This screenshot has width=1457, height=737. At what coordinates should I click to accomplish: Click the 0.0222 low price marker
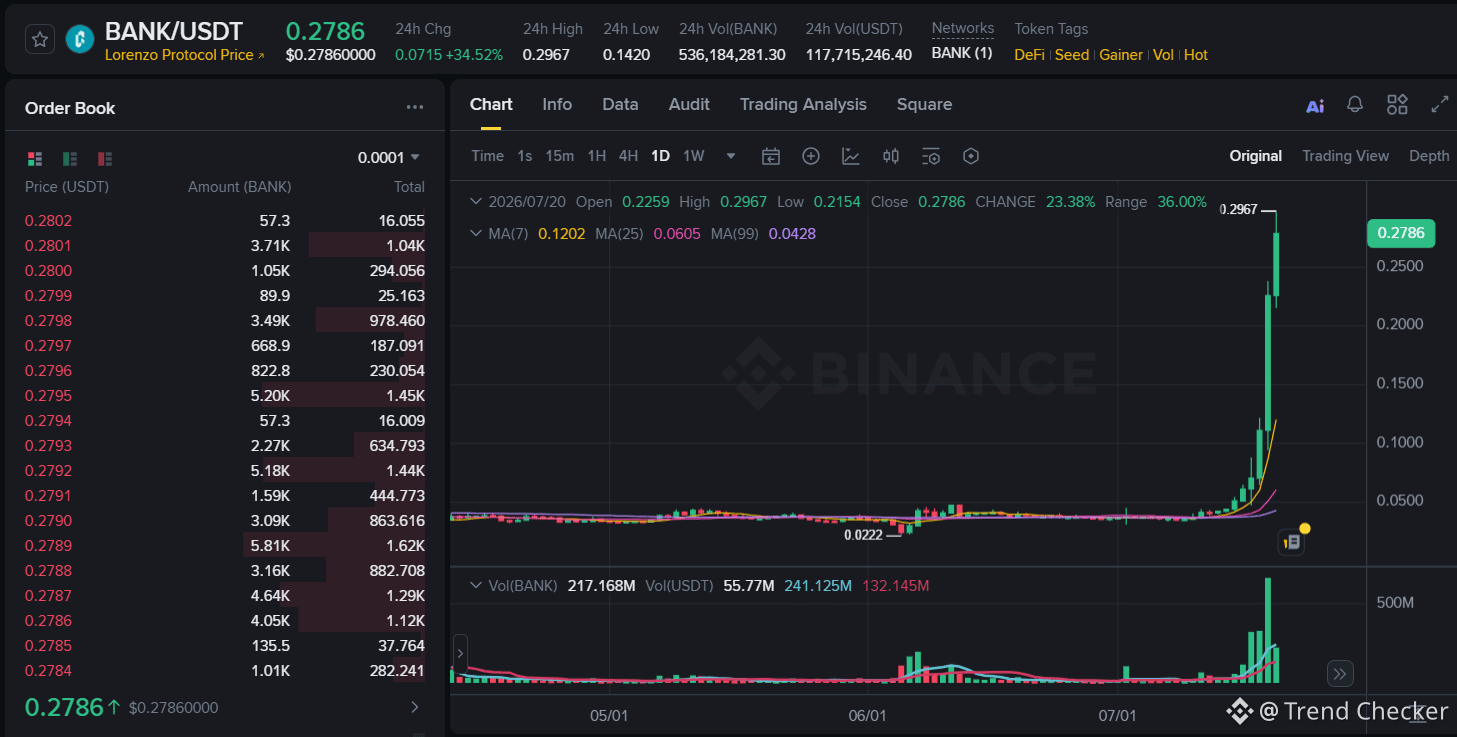point(864,535)
